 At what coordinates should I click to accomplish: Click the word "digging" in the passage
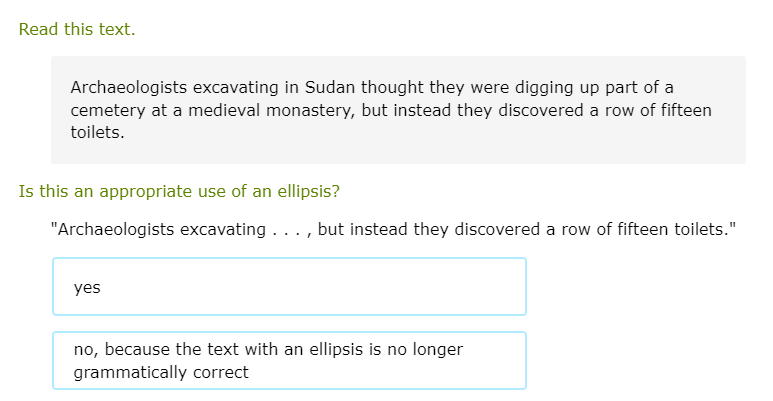(540, 87)
